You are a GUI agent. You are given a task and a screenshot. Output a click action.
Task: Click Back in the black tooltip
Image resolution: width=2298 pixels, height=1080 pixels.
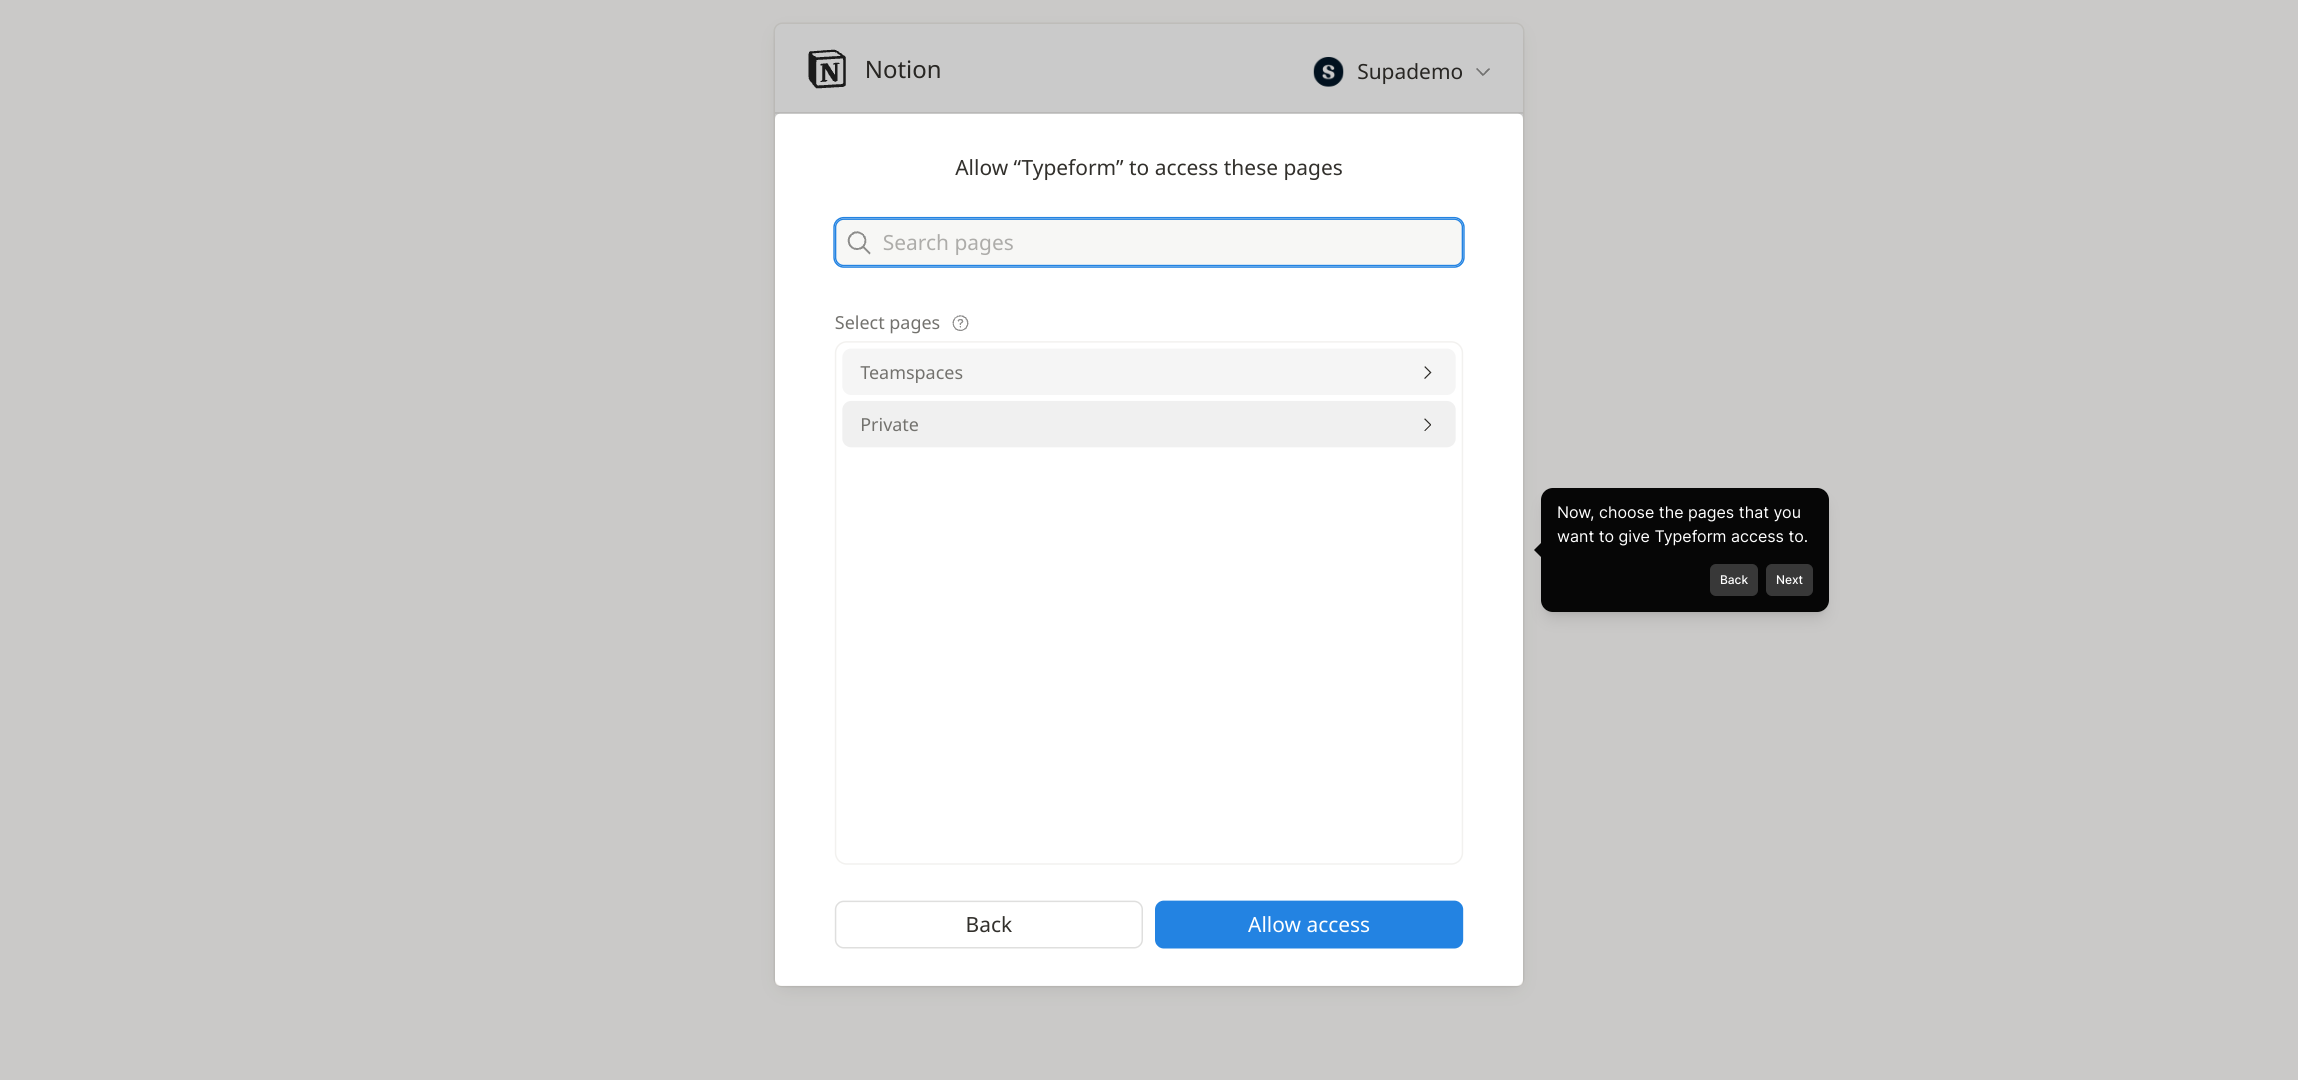tap(1733, 580)
